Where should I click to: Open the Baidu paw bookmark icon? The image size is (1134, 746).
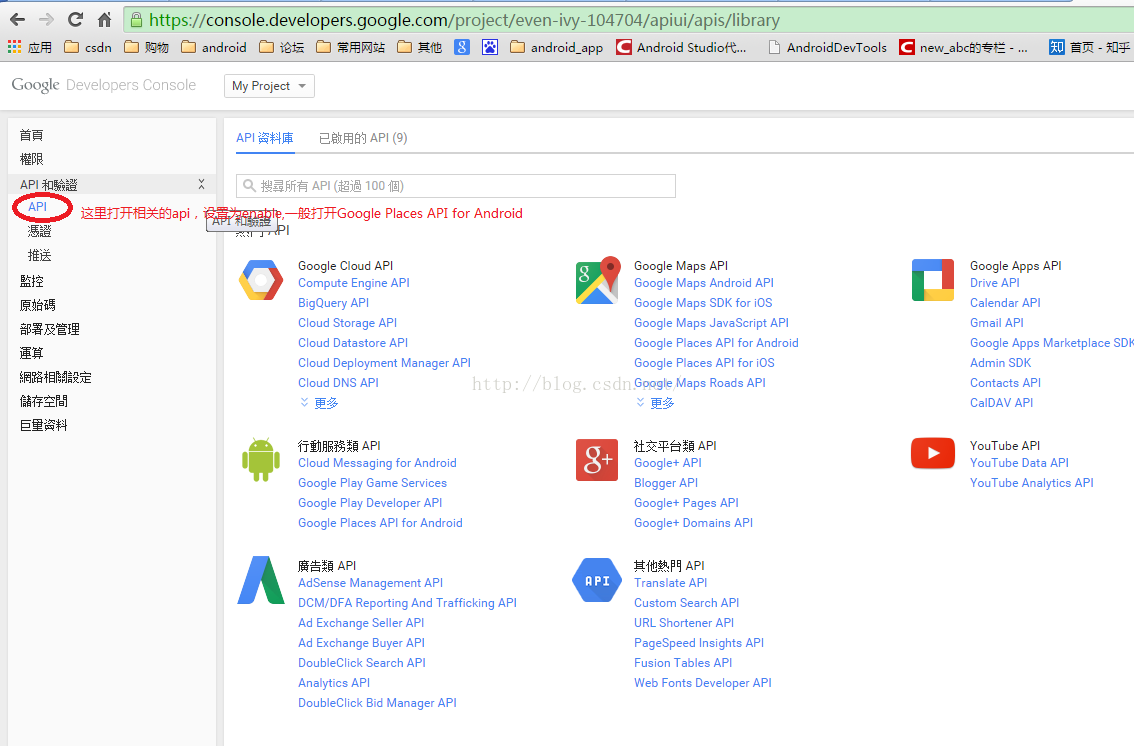(x=490, y=47)
